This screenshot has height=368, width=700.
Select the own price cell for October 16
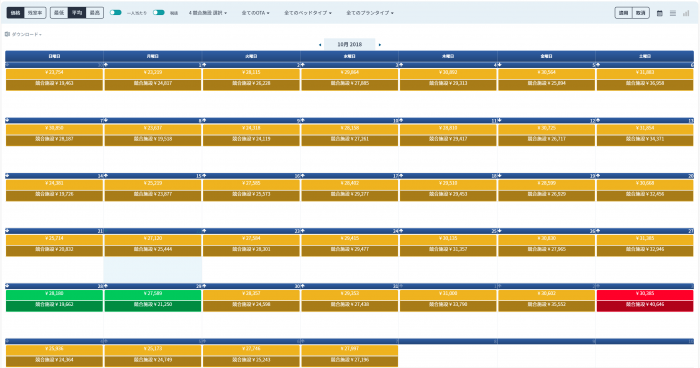[x=251, y=184]
